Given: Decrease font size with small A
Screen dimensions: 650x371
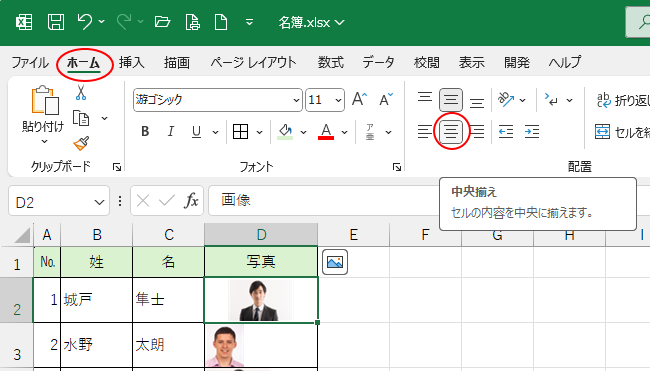Looking at the screenshot, I should pyautogui.click(x=386, y=99).
